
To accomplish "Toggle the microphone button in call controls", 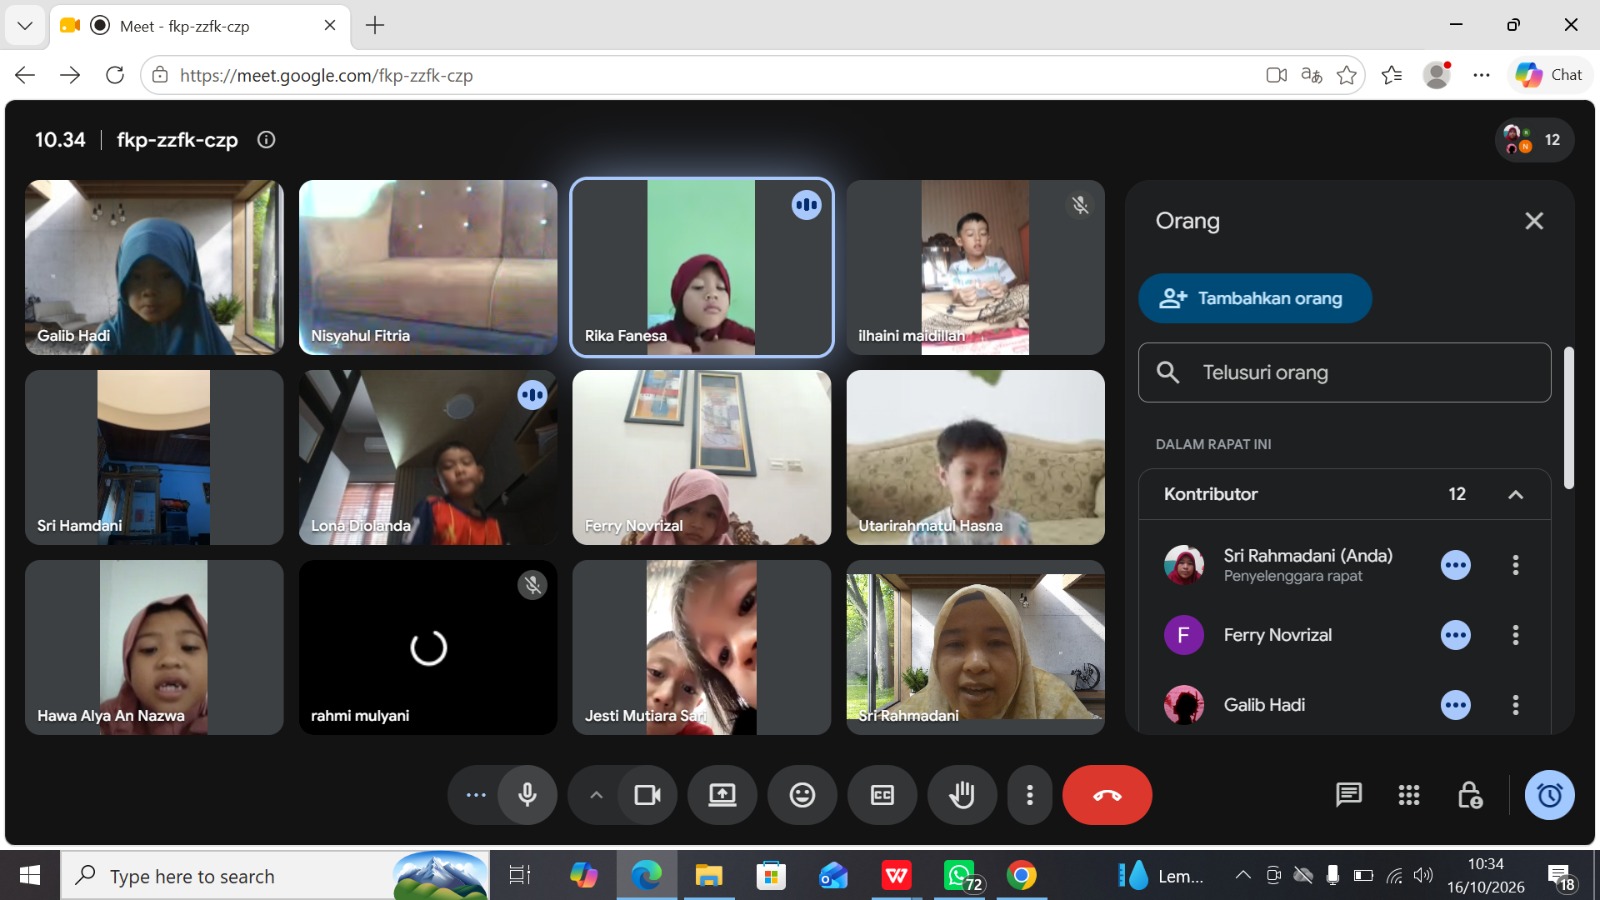I will click(527, 795).
